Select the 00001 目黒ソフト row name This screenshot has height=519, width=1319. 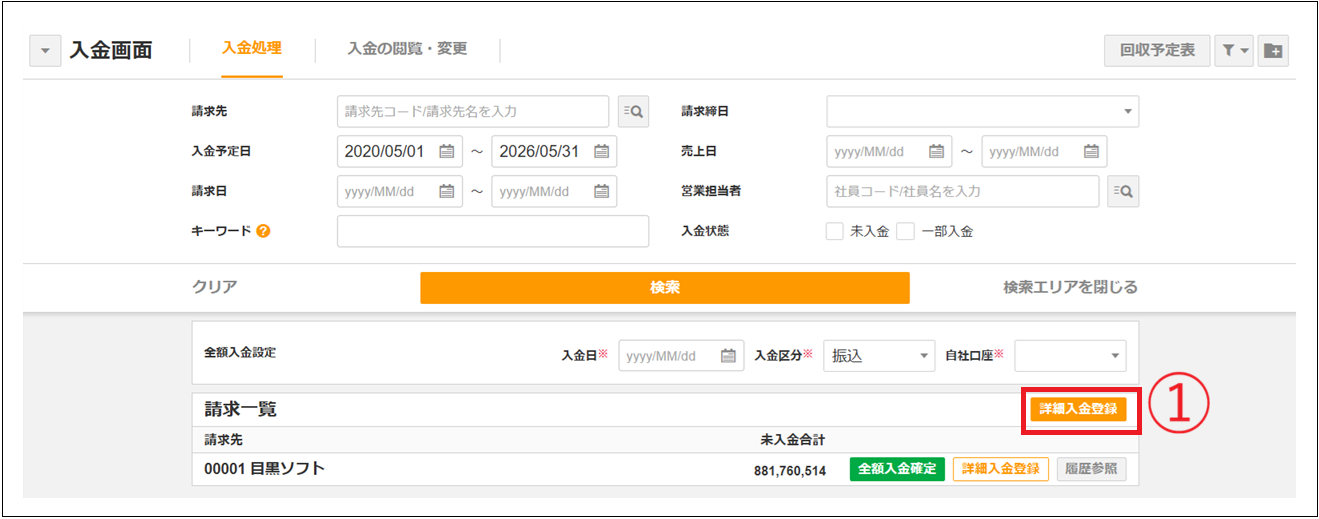(x=264, y=468)
